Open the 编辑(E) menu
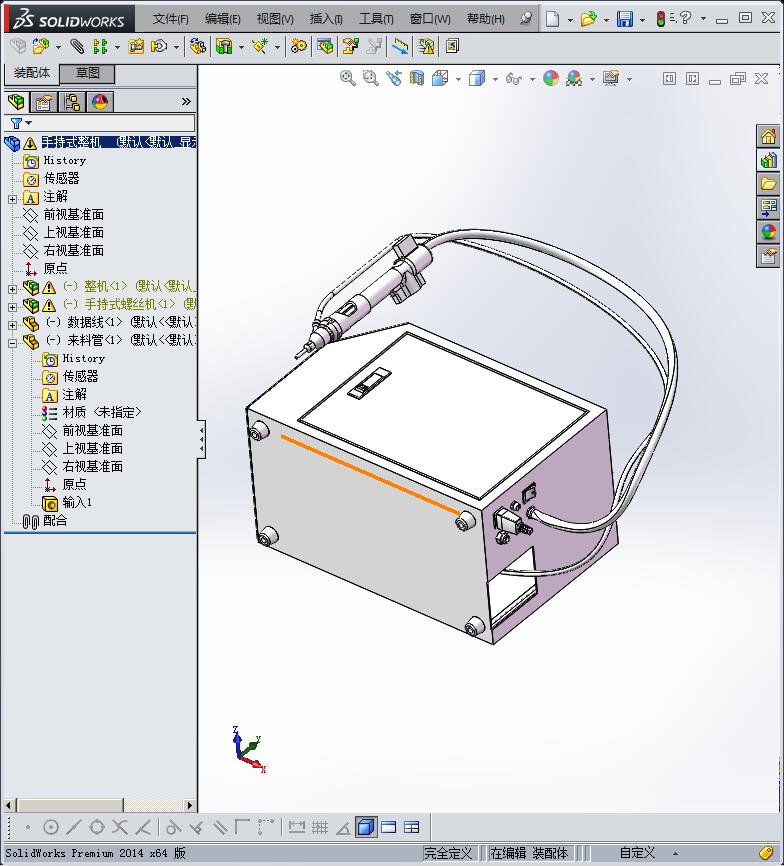784x866 pixels. [x=223, y=19]
